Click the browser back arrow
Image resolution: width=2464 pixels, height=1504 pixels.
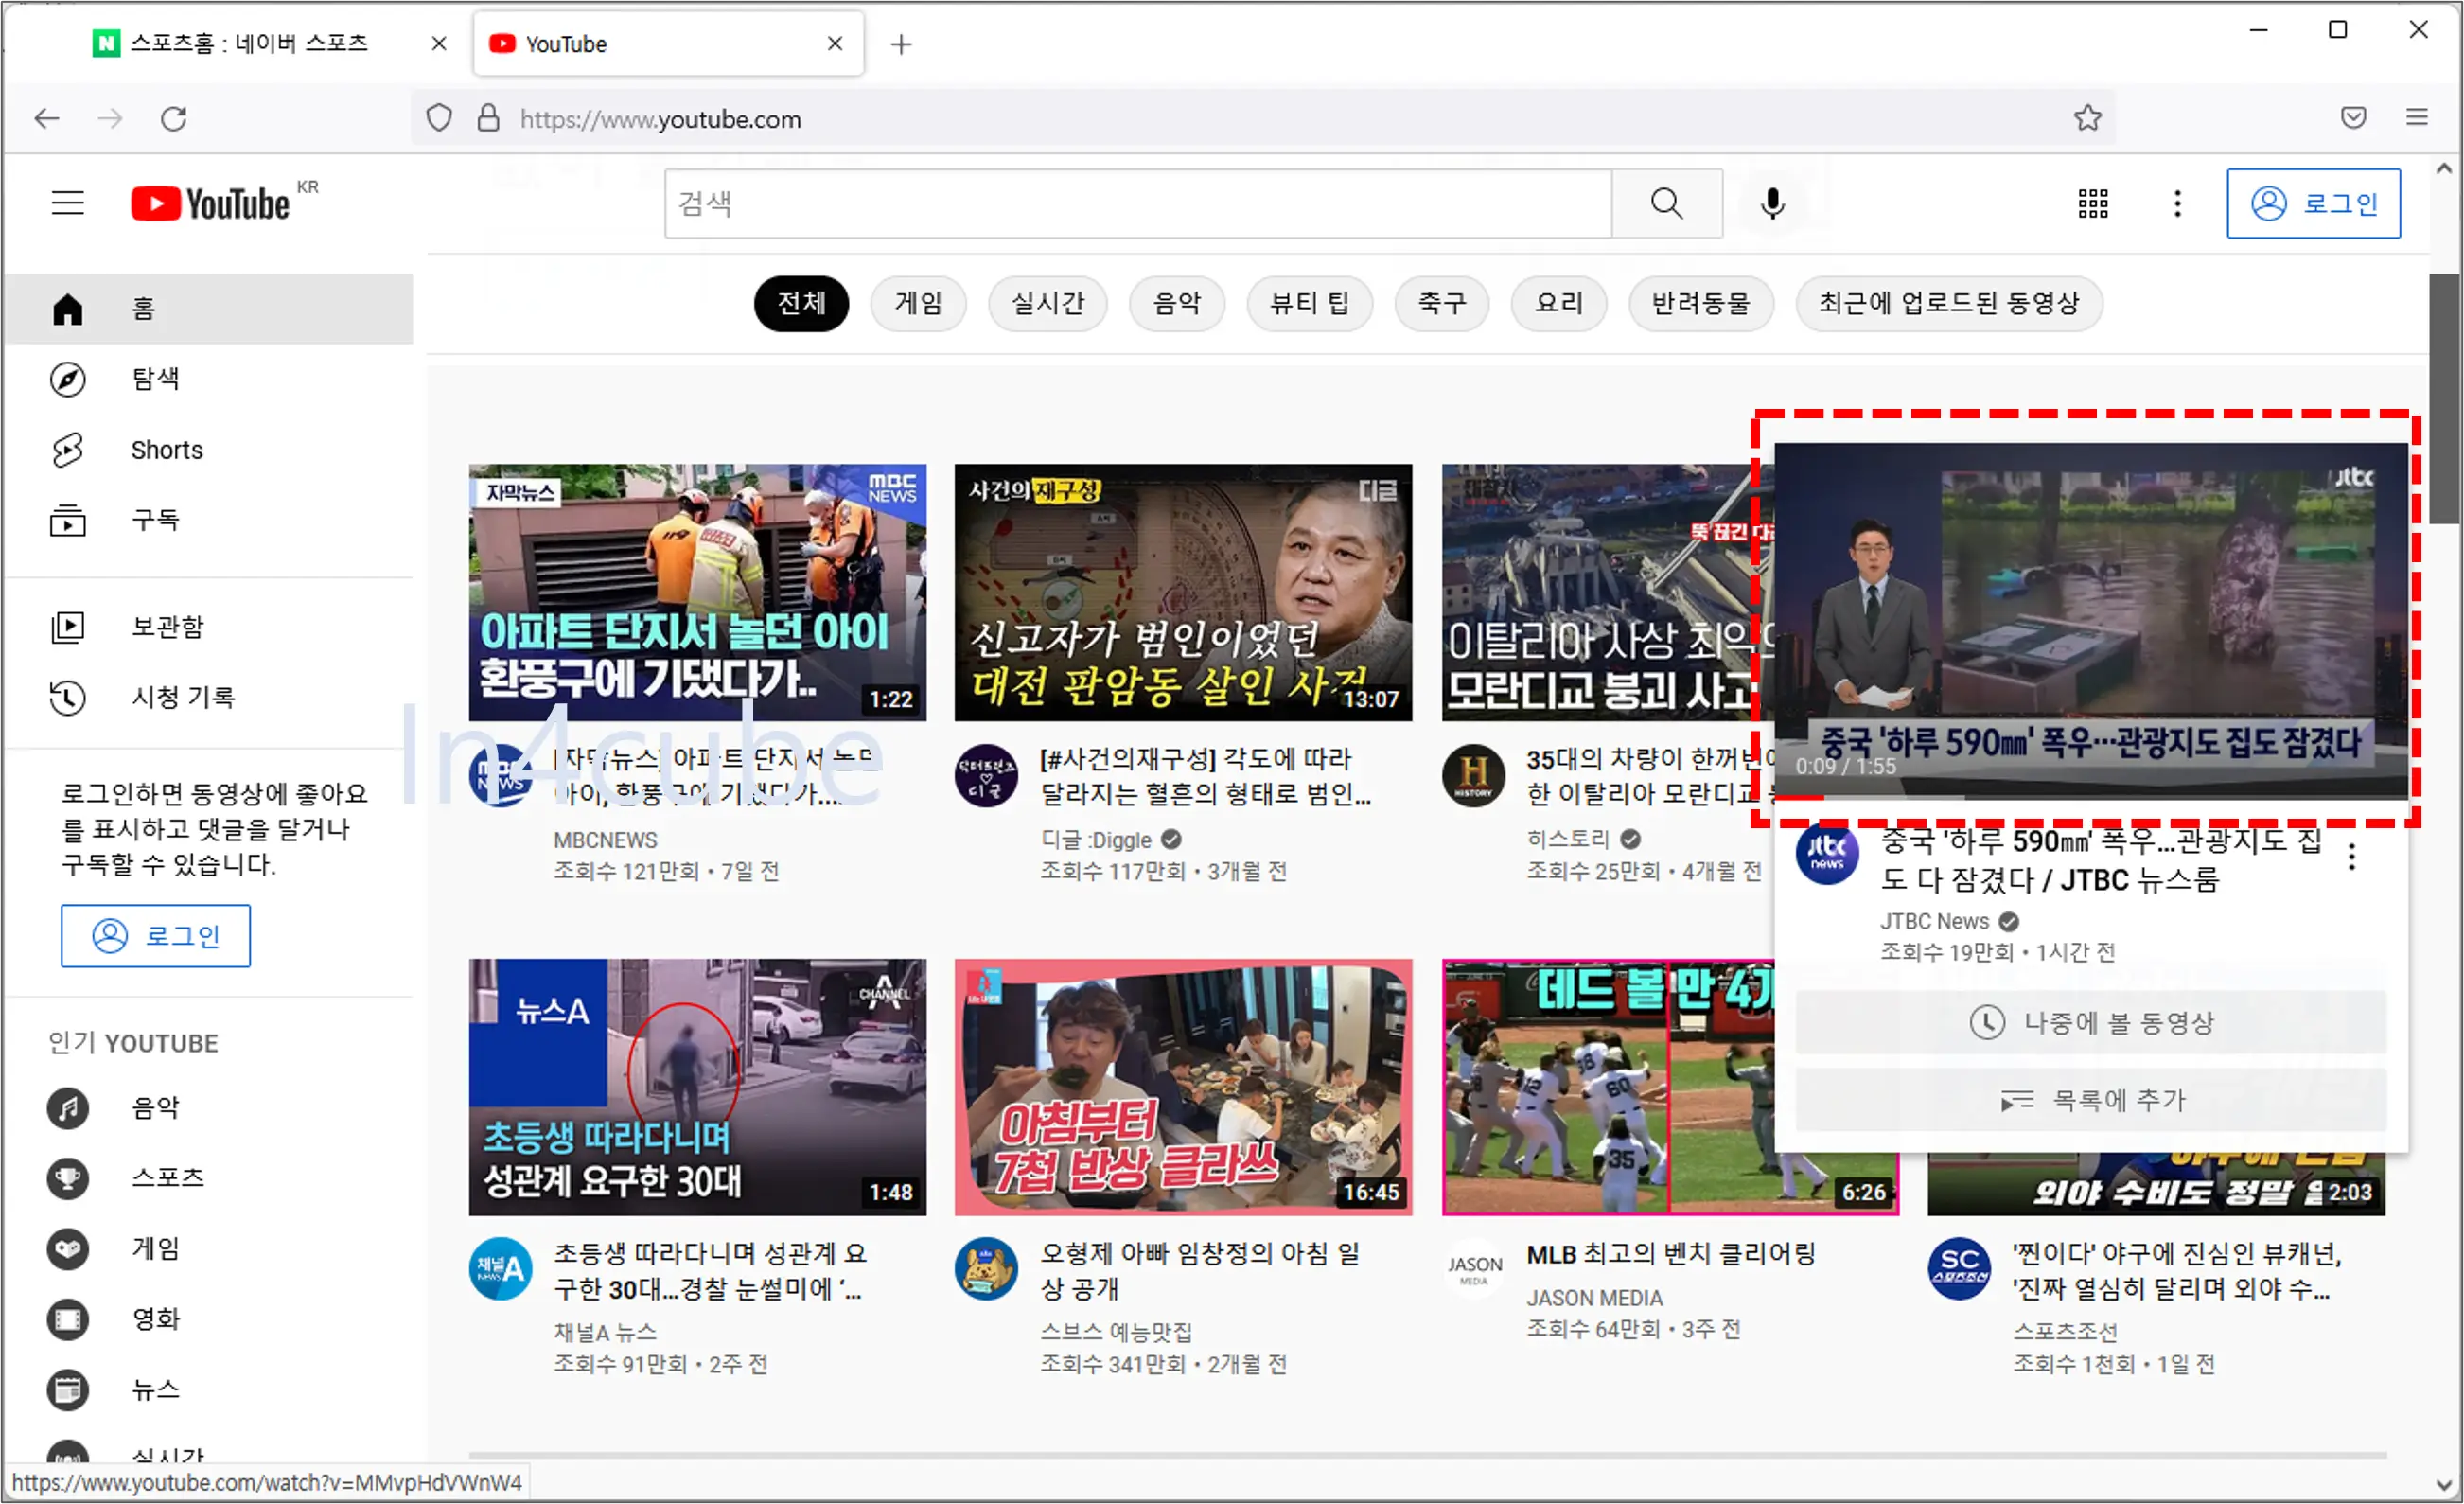(47, 119)
